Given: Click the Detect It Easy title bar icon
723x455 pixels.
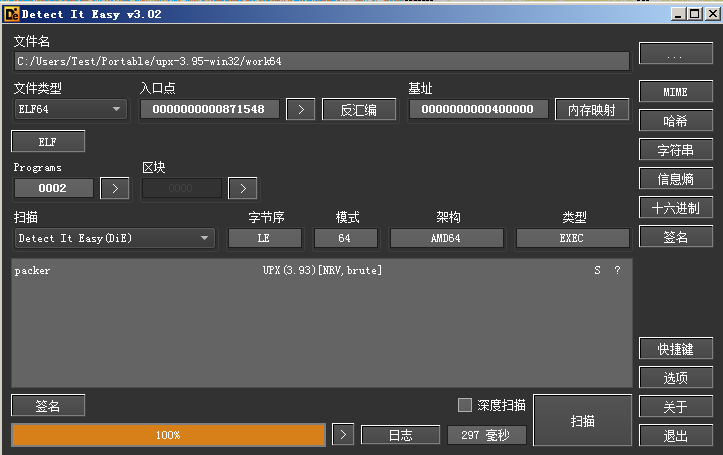Looking at the screenshot, I should coord(12,14).
